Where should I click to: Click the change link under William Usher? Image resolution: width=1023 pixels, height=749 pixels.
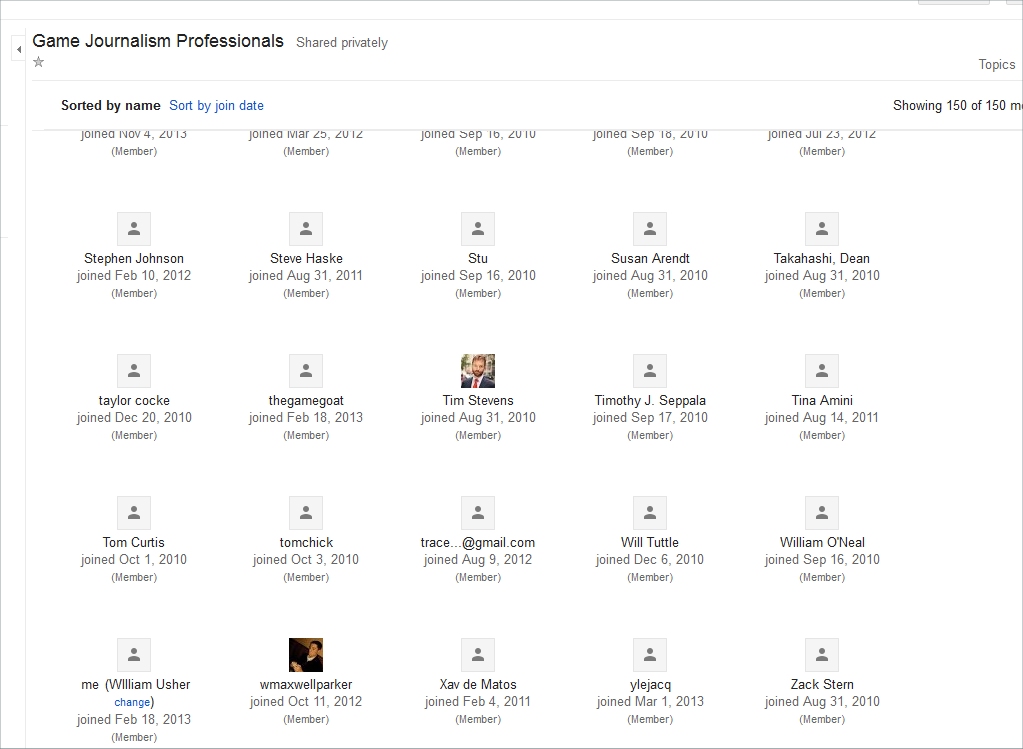[132, 702]
